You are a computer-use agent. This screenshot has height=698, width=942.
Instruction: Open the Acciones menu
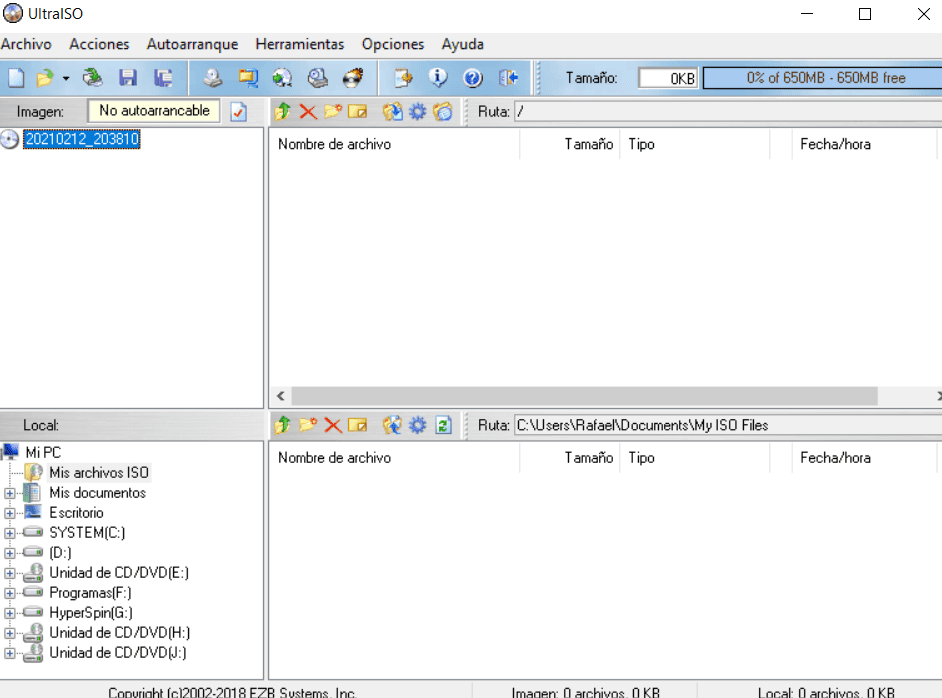click(99, 44)
